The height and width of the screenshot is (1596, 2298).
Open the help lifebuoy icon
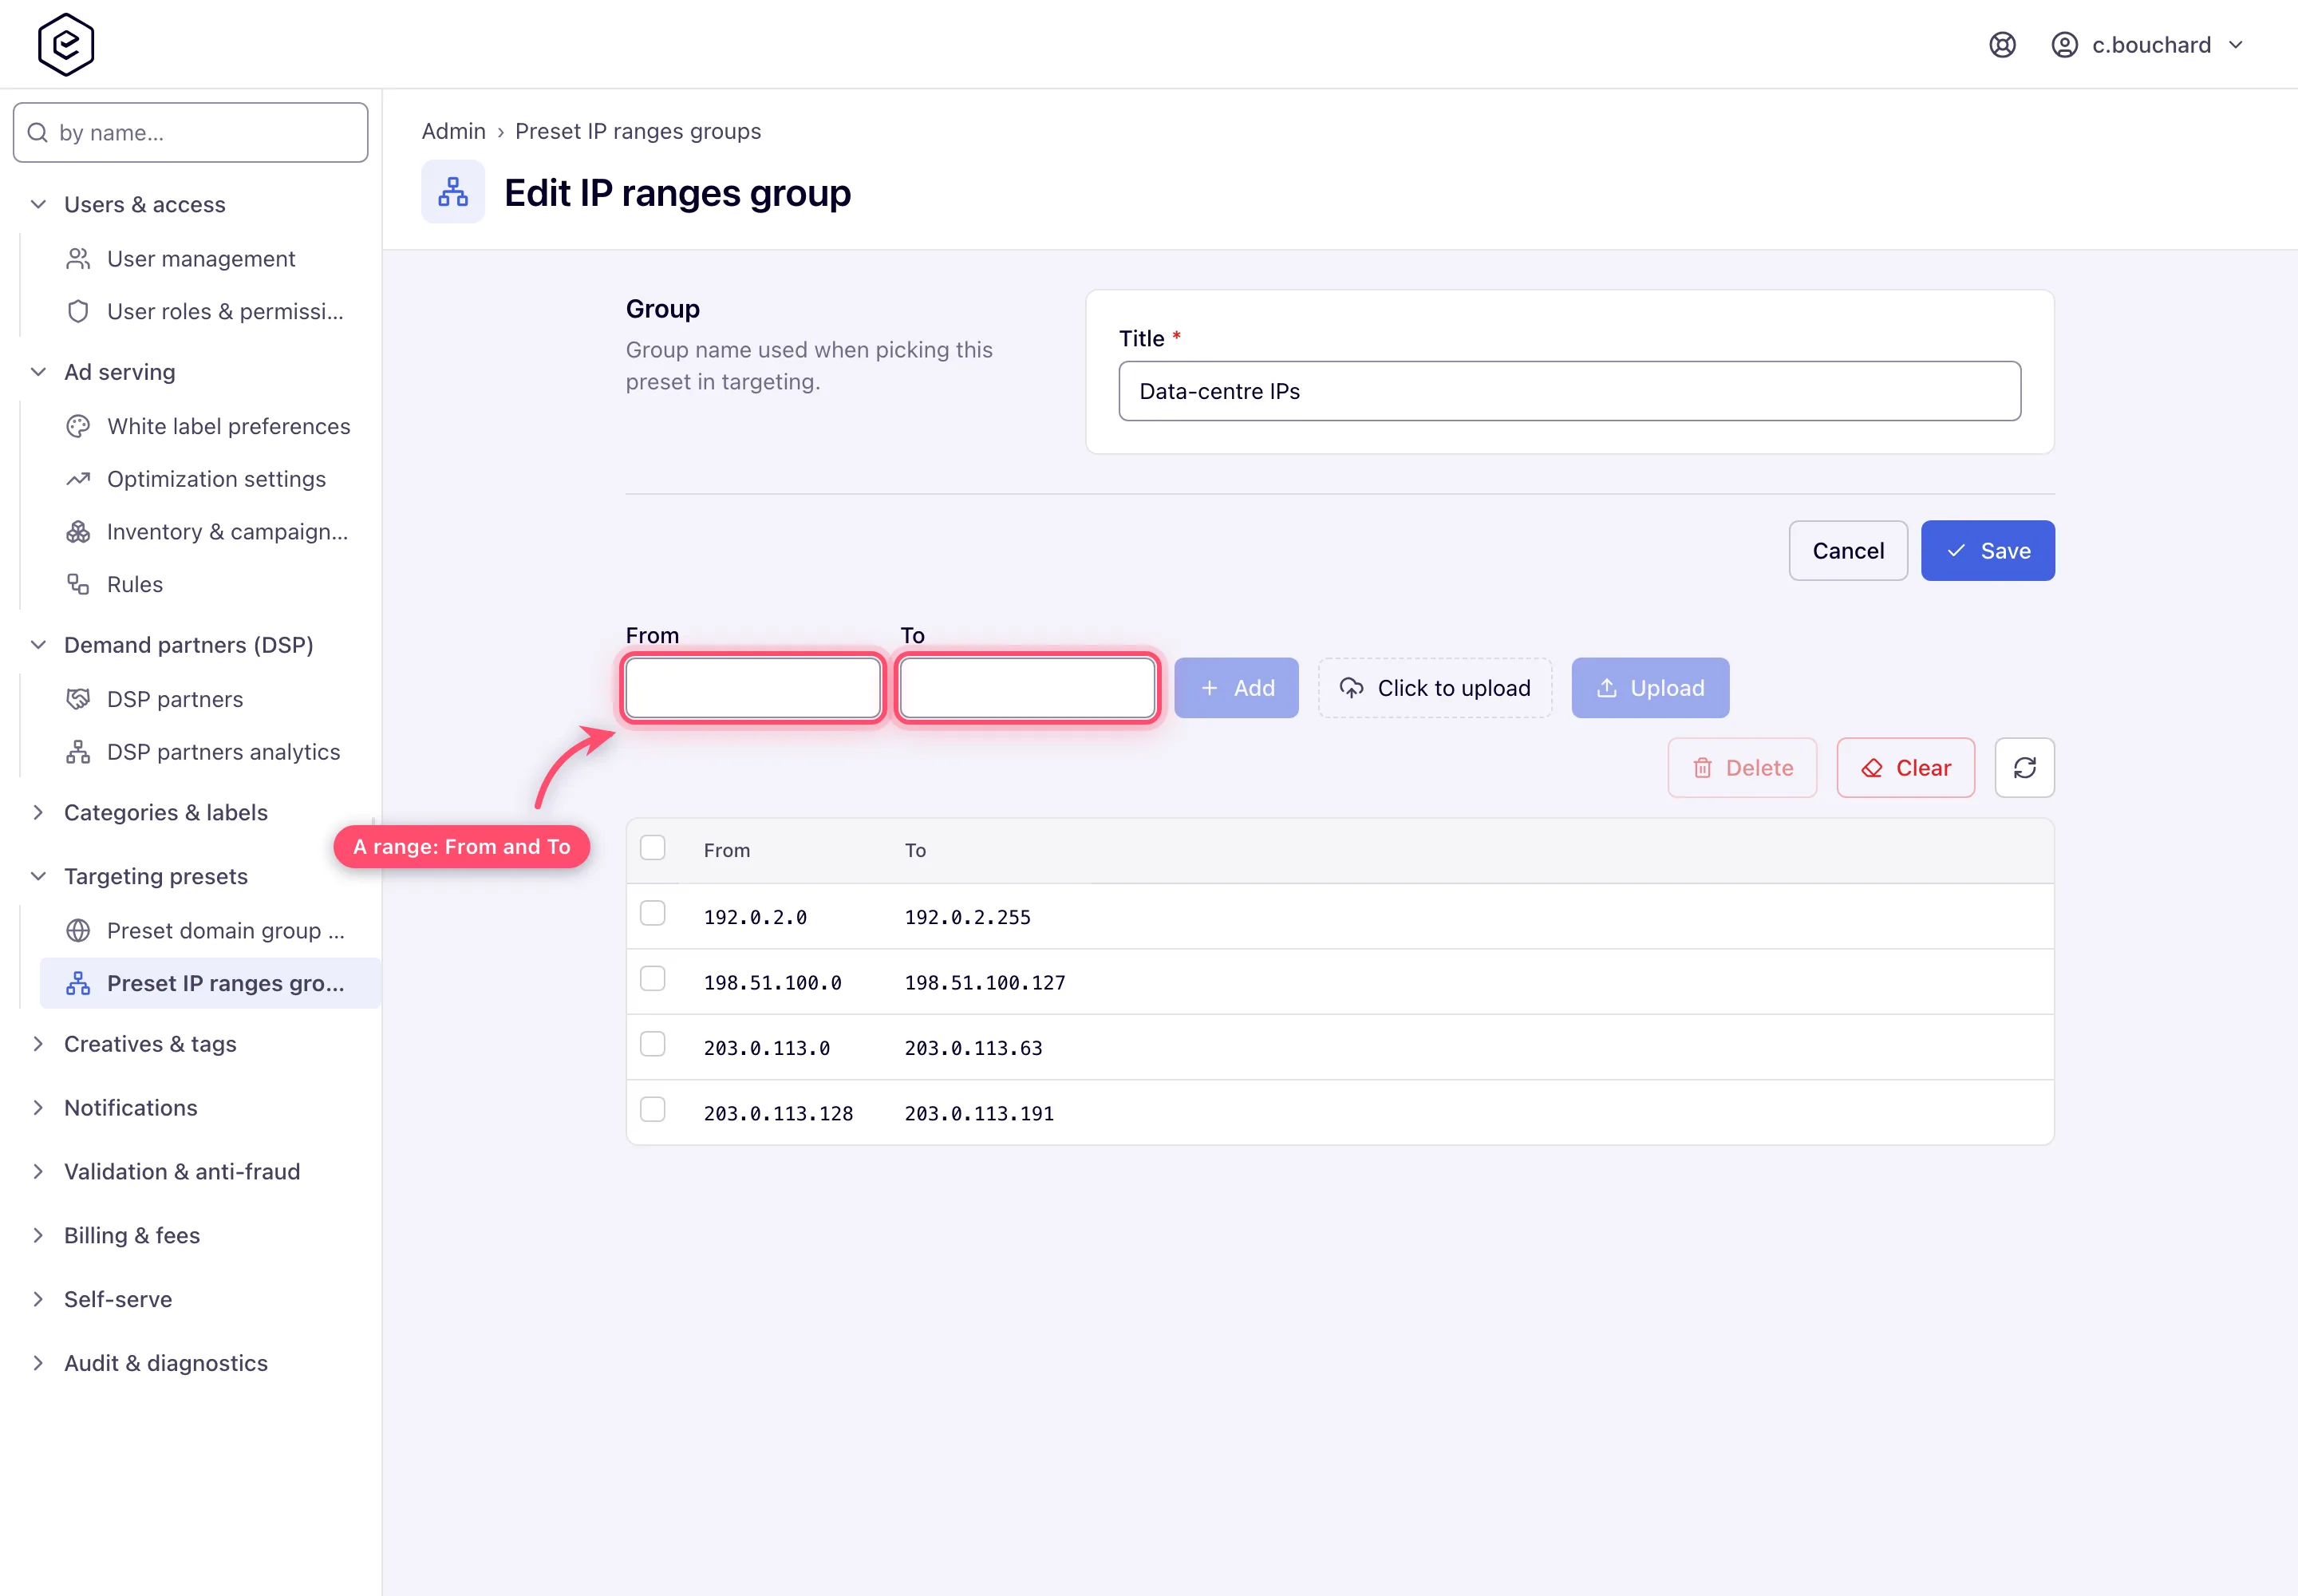pyautogui.click(x=2002, y=45)
